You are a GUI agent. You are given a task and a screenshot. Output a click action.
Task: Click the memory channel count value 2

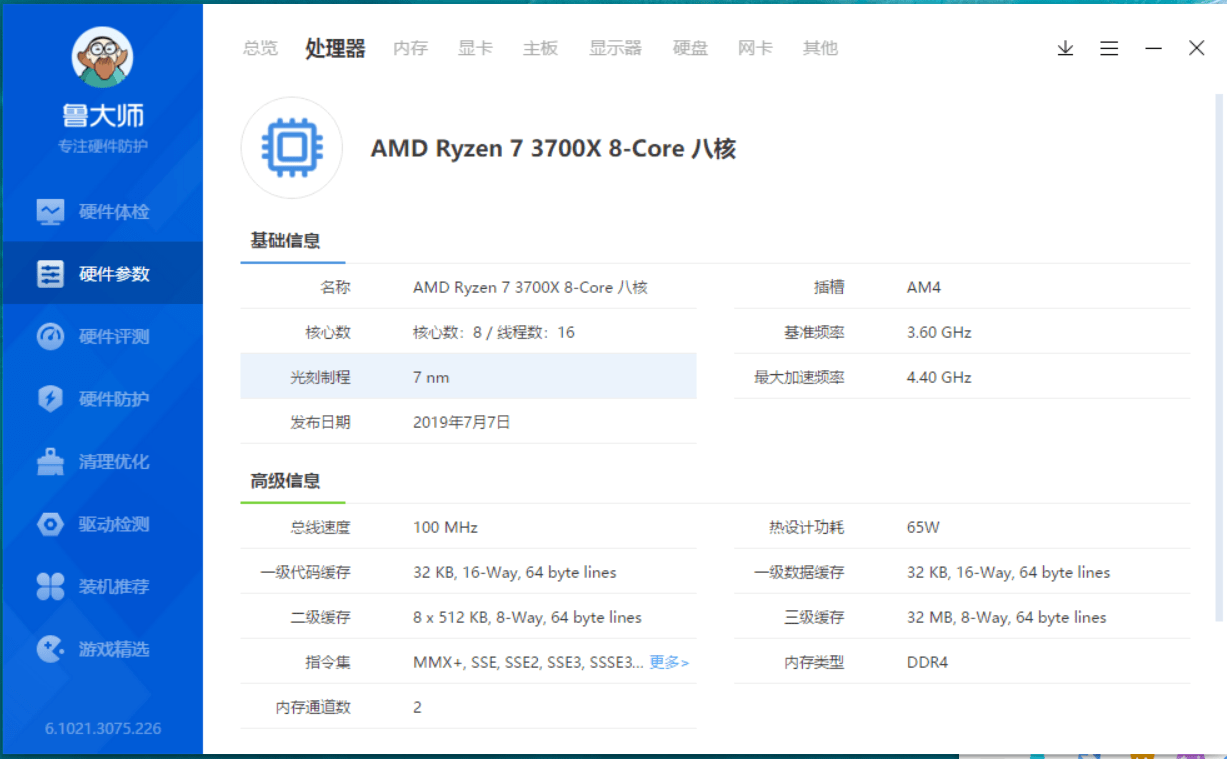click(417, 707)
